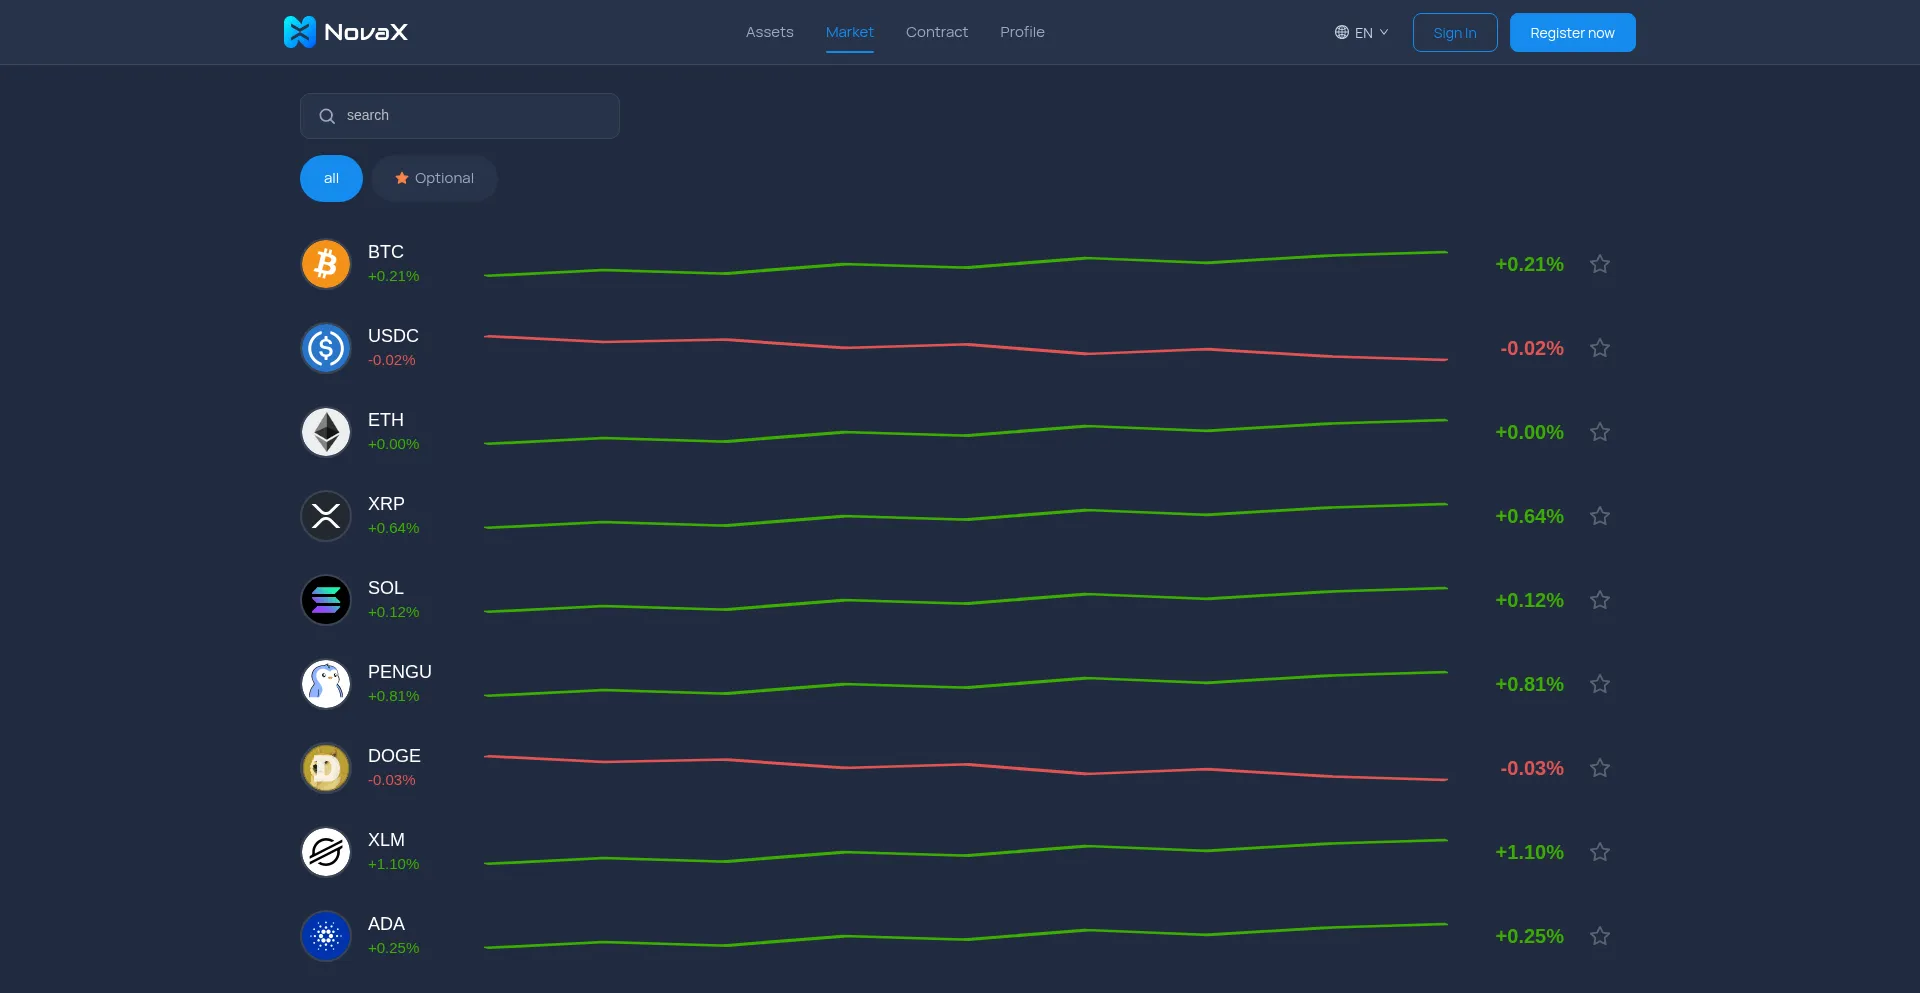1920x993 pixels.
Task: Open the Contract menu item
Action: tap(937, 32)
